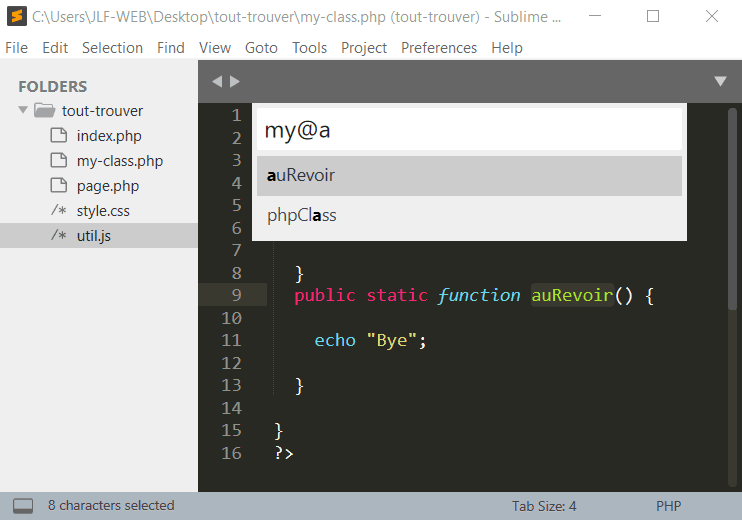Open my-class.php in the sidebar
Viewport: 742px width, 520px height.
(x=120, y=161)
